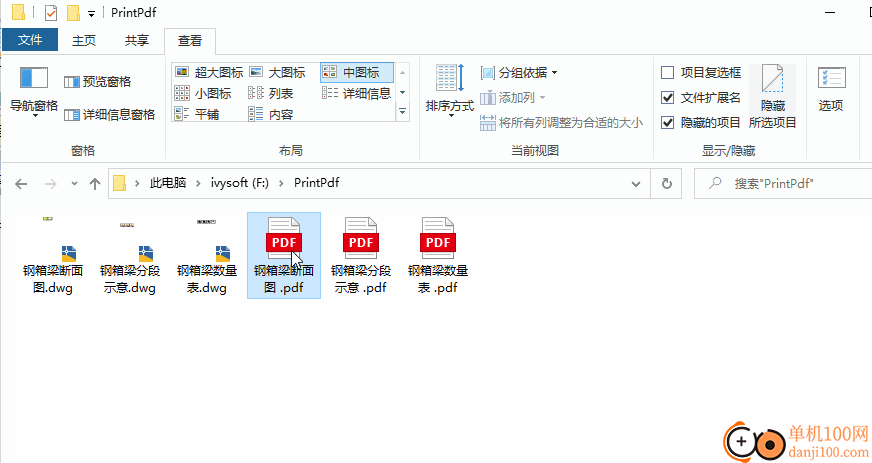Select file 钢箱梁断面图 .pdf
The width and height of the screenshot is (872, 463).
pos(284,256)
